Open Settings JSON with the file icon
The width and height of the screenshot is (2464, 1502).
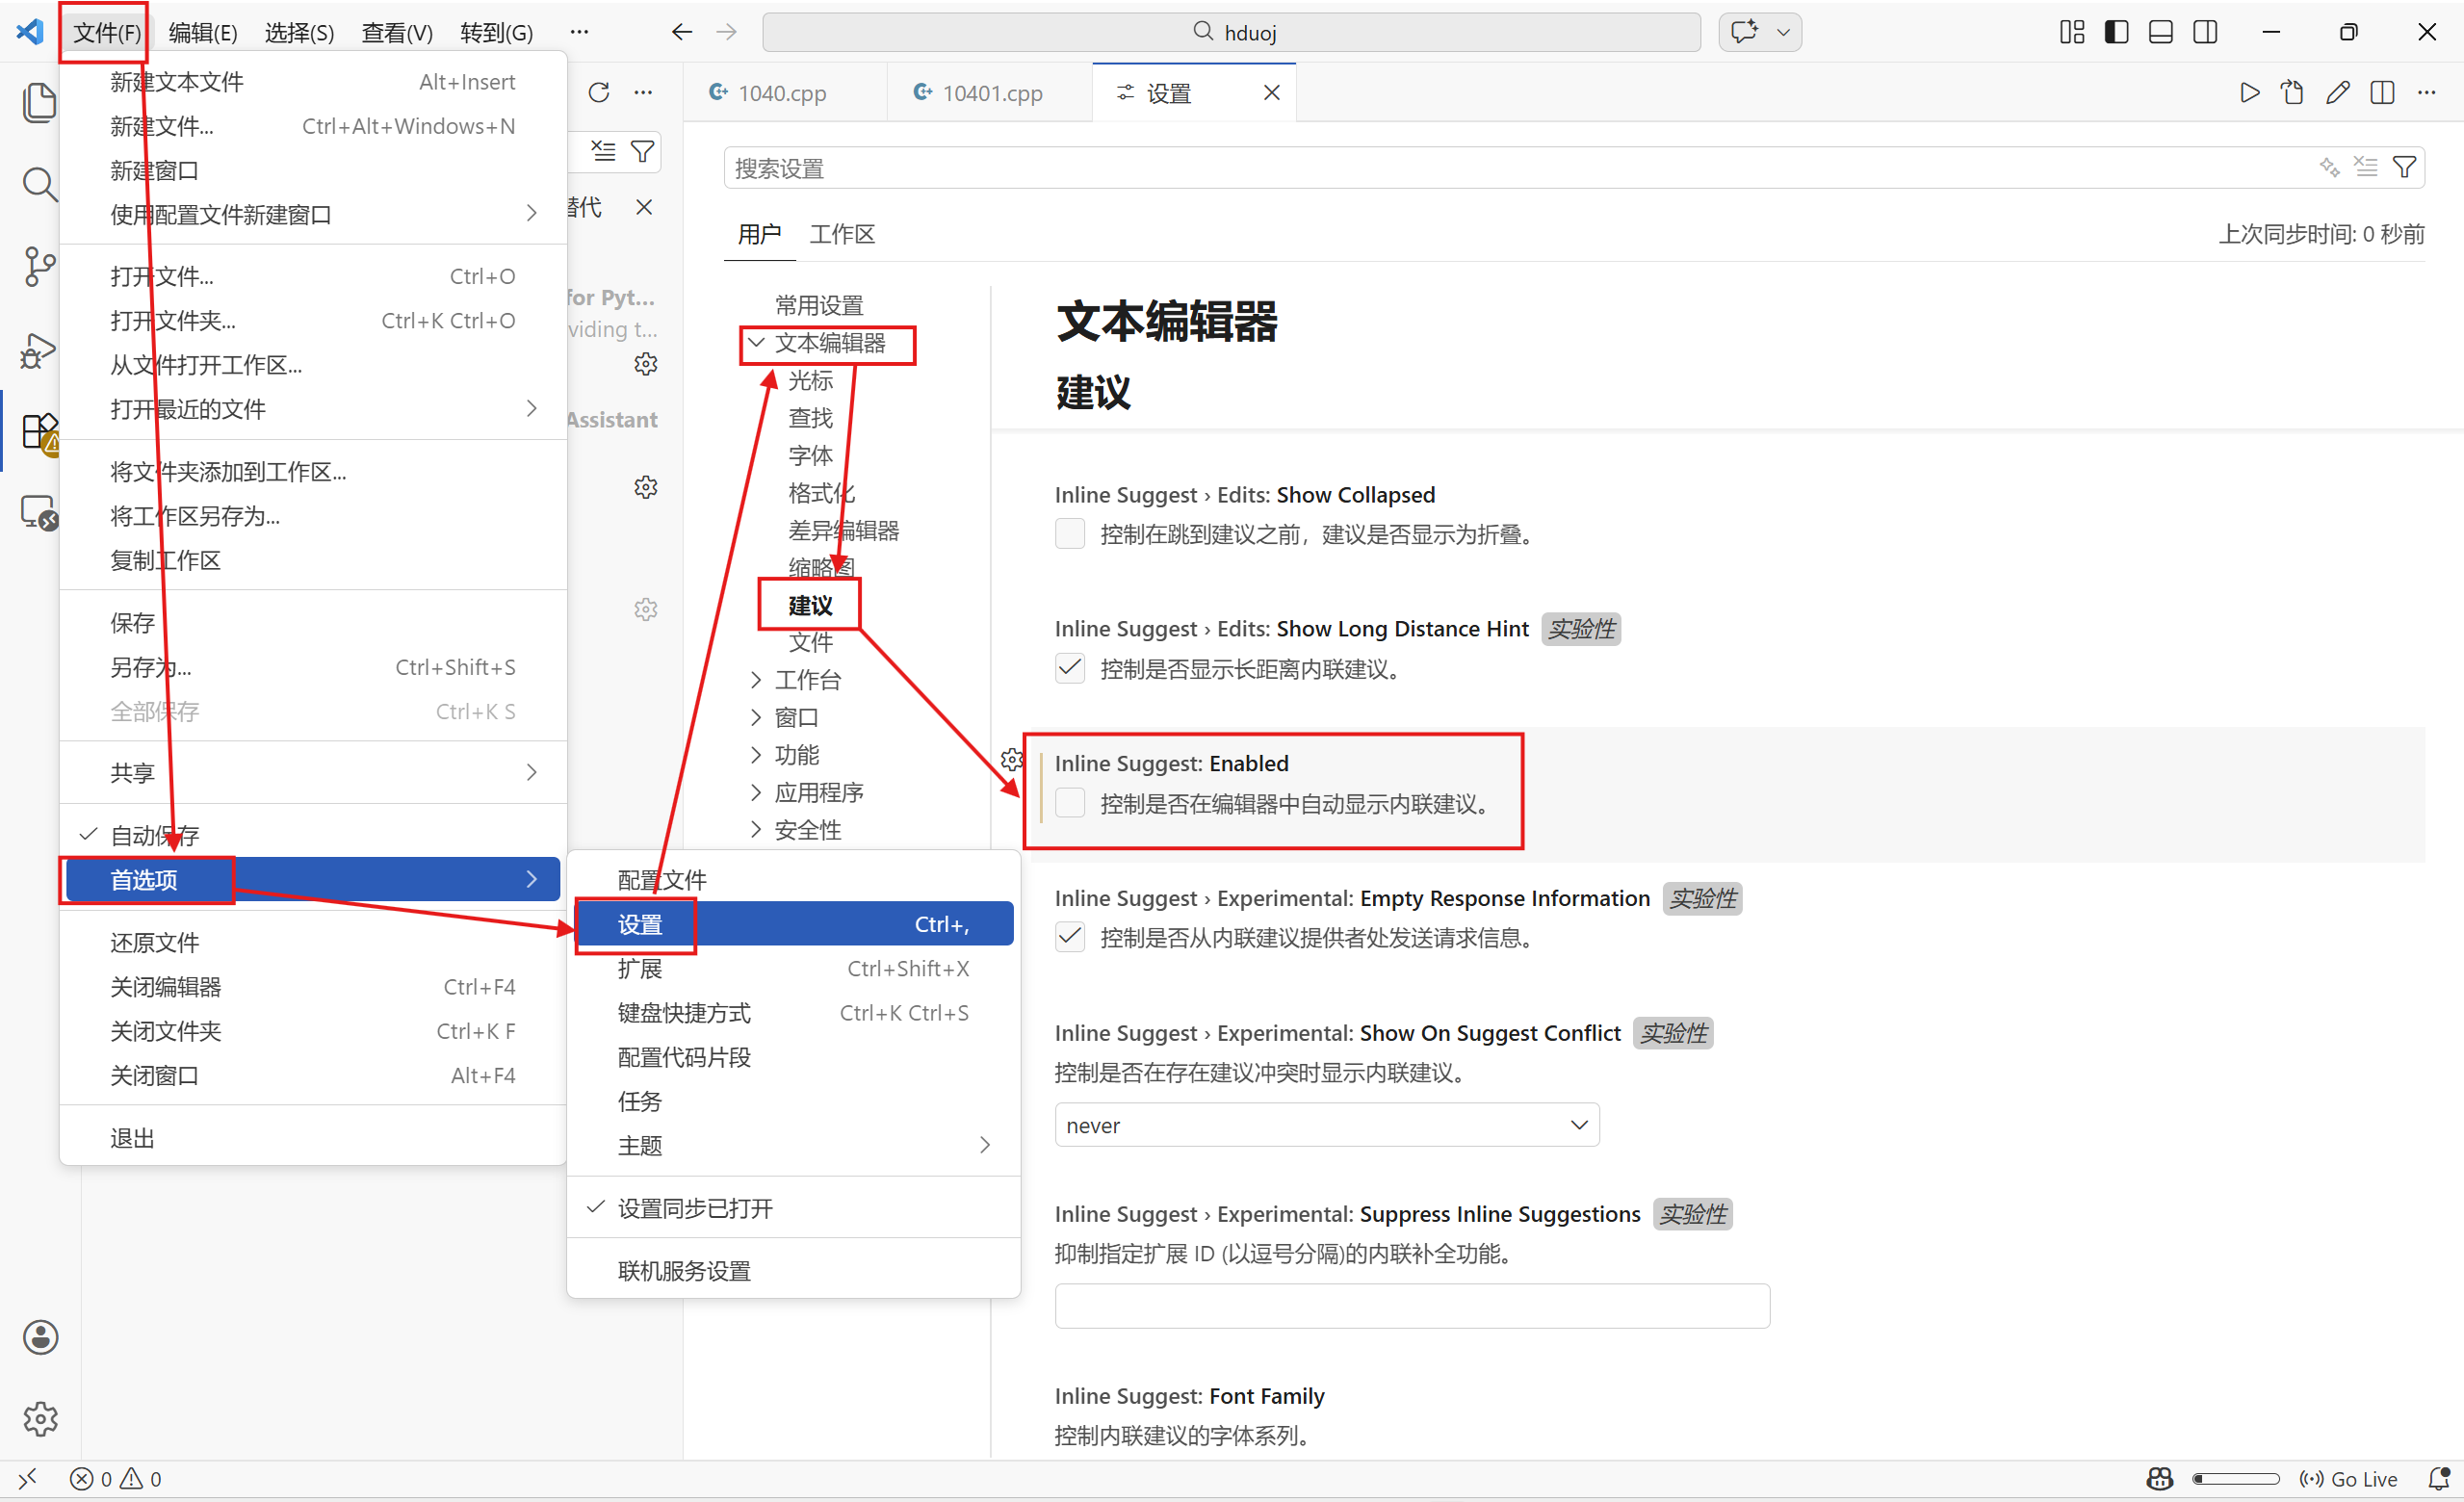click(2292, 93)
